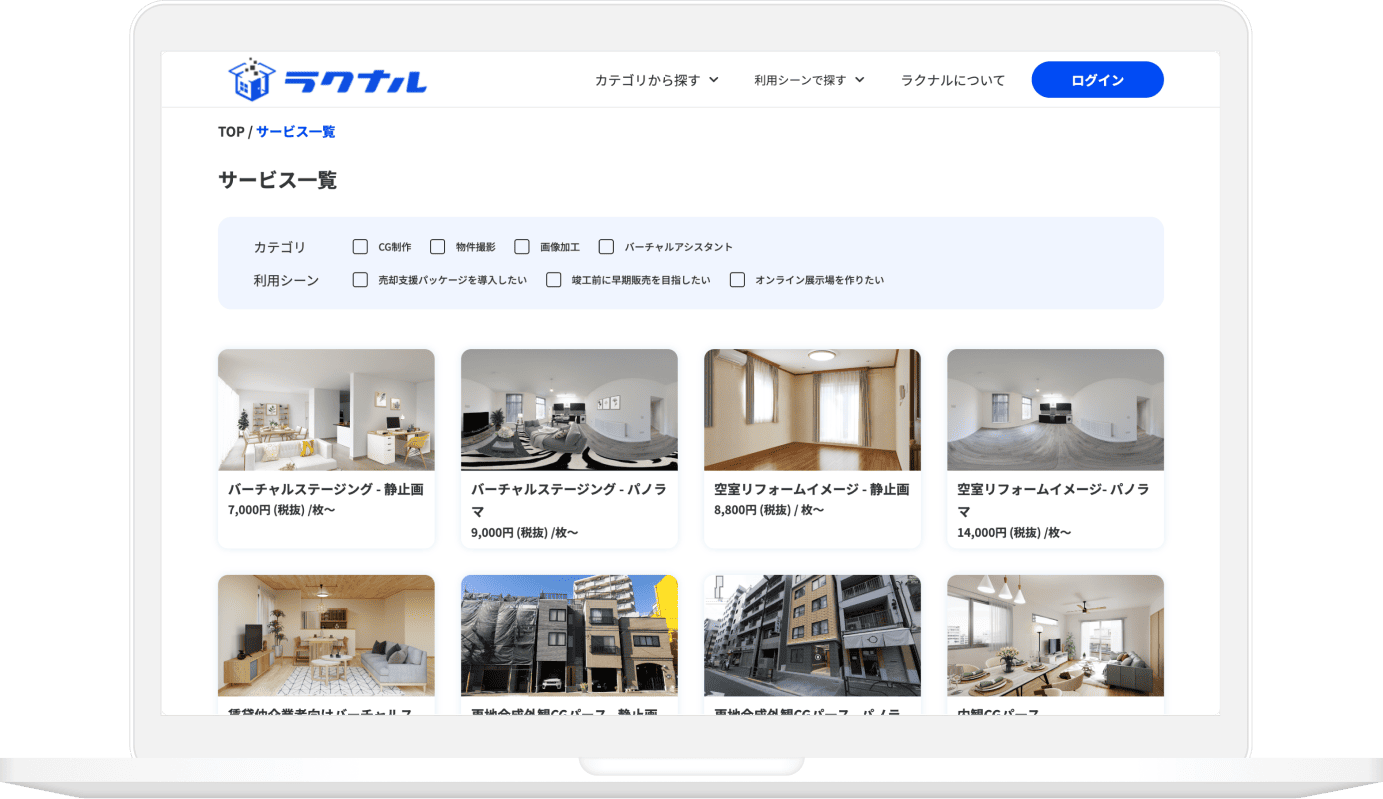Image resolution: width=1383 pixels, height=799 pixels.
Task: Open the 空室リフォームイメージ - 静止画 thumbnail
Action: pyautogui.click(x=812, y=410)
